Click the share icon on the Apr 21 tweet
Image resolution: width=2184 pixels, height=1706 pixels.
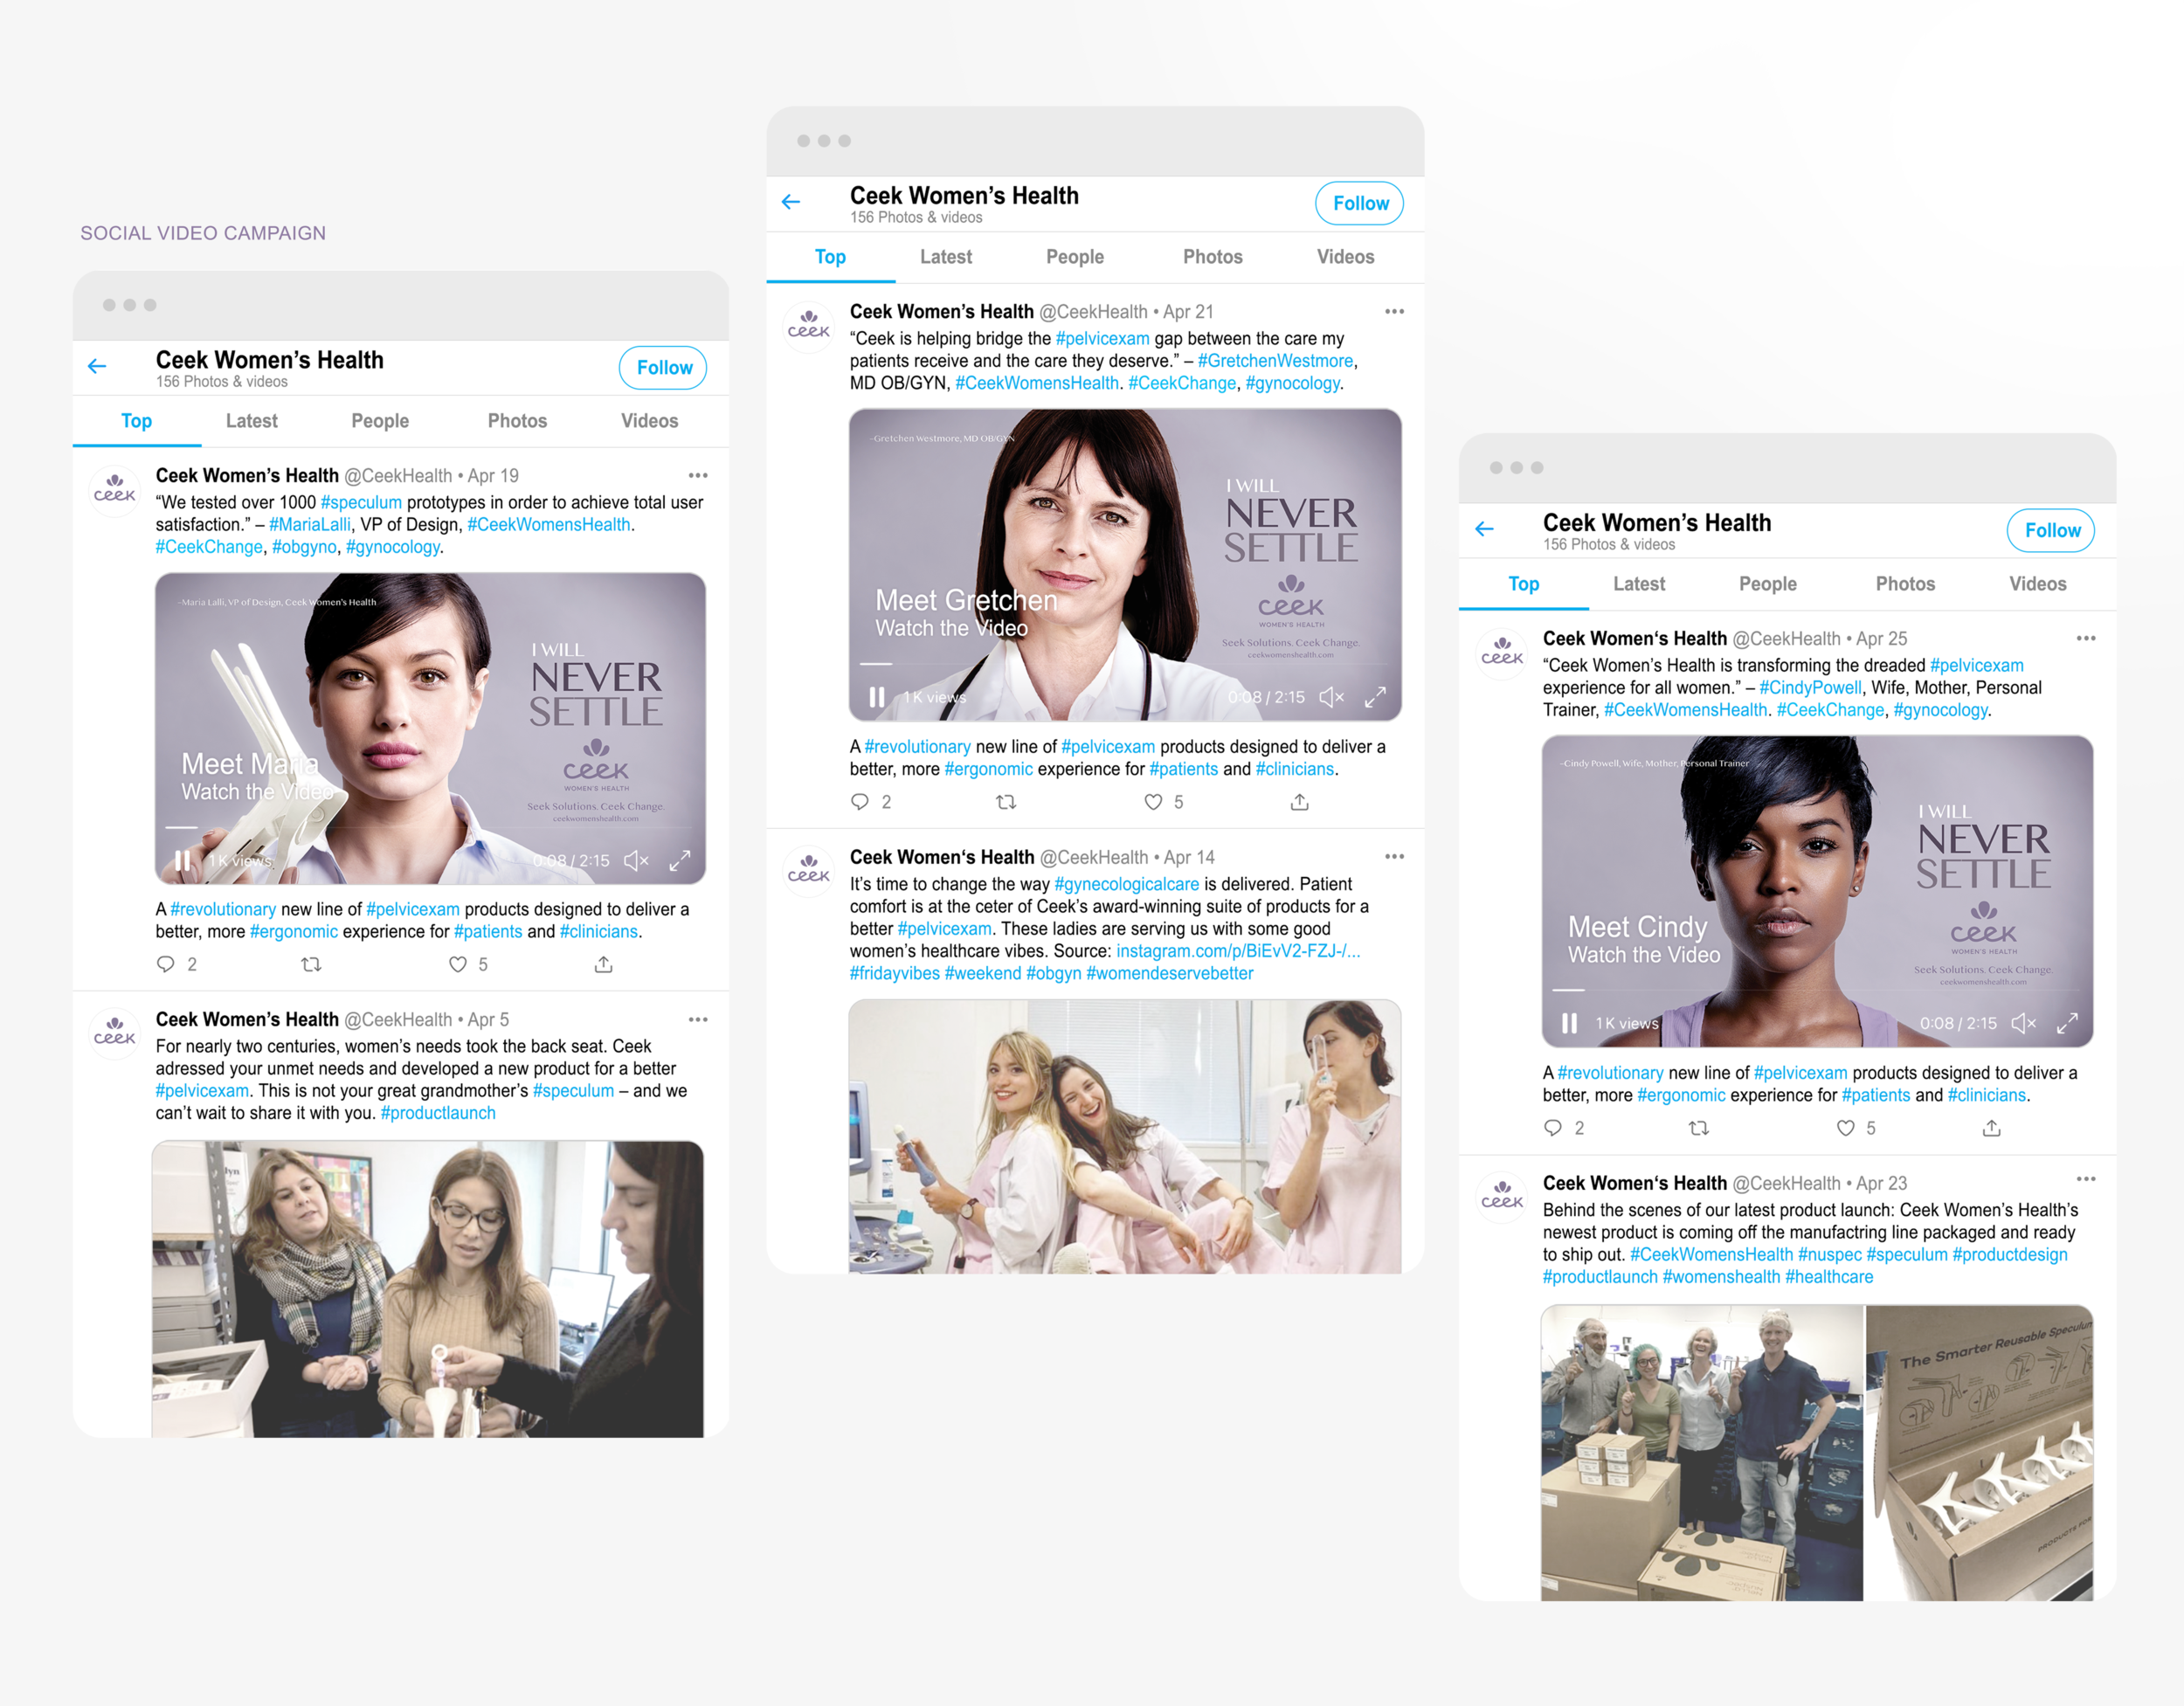[1298, 801]
